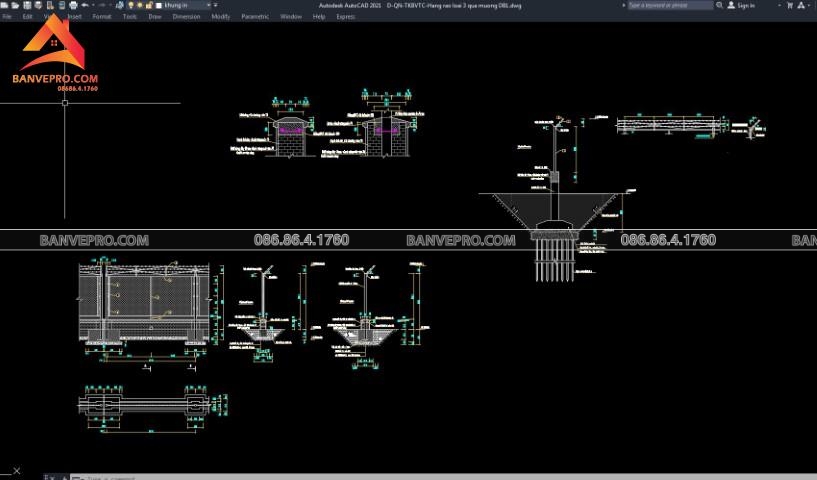Screen dimensions: 817x480
Task: Open command line customize wrench icon
Action: [x=65, y=477]
